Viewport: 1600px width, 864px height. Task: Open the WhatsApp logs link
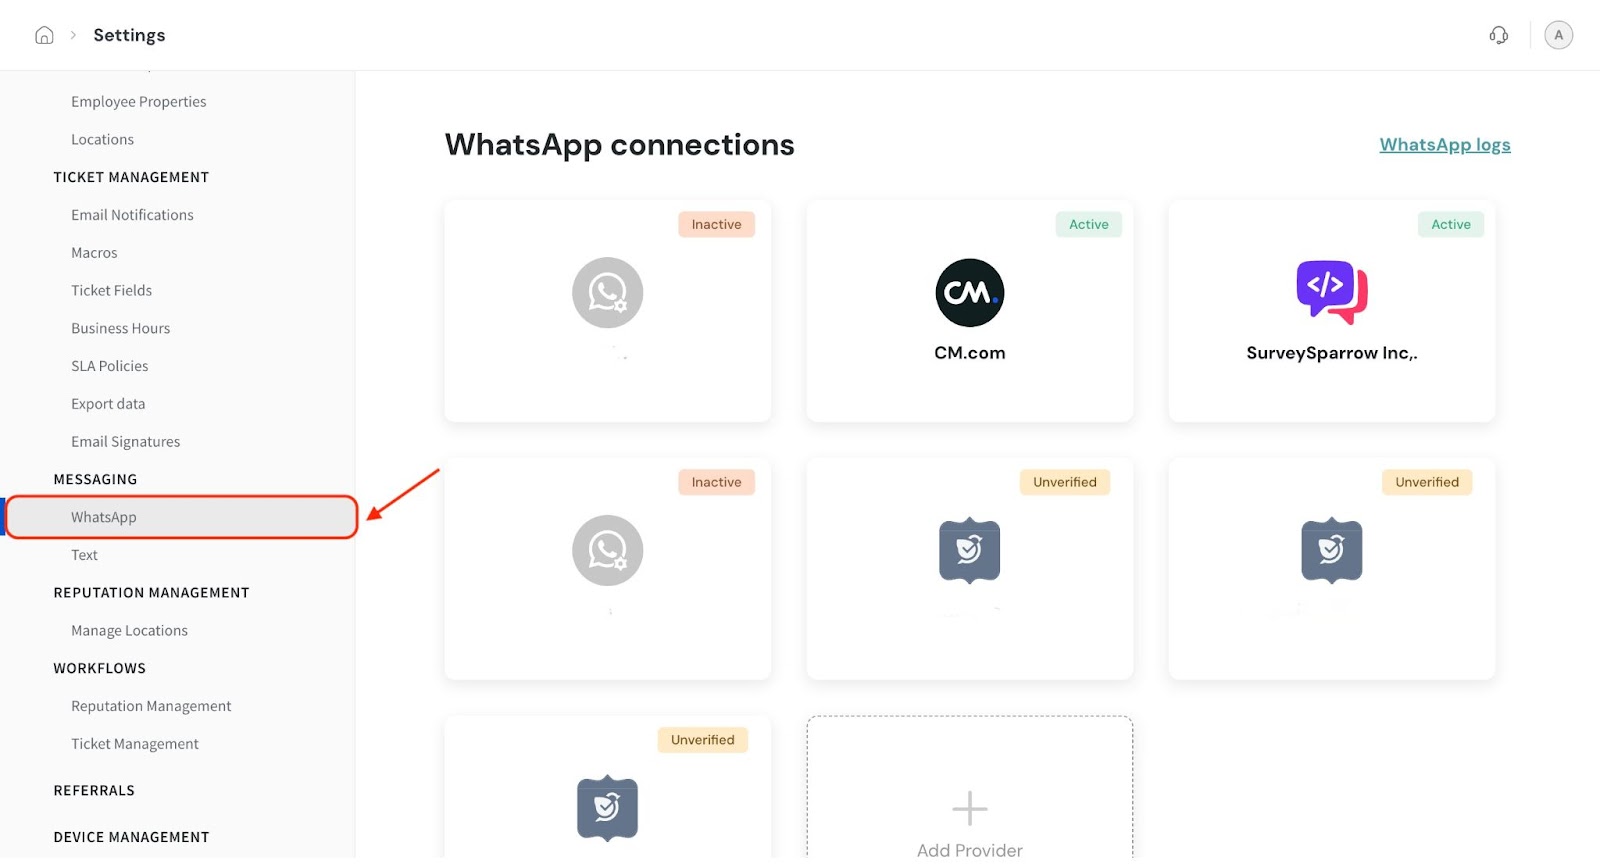coord(1444,145)
